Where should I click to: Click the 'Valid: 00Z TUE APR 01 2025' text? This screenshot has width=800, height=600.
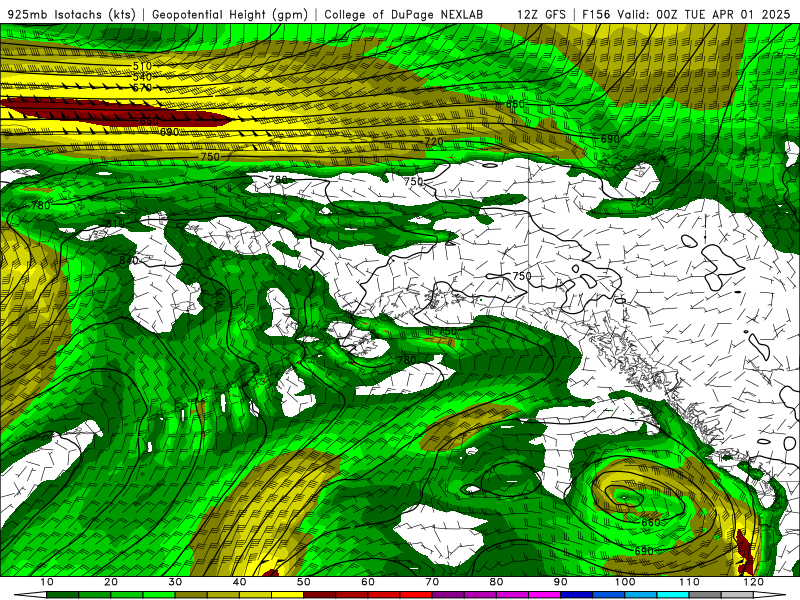(703, 14)
